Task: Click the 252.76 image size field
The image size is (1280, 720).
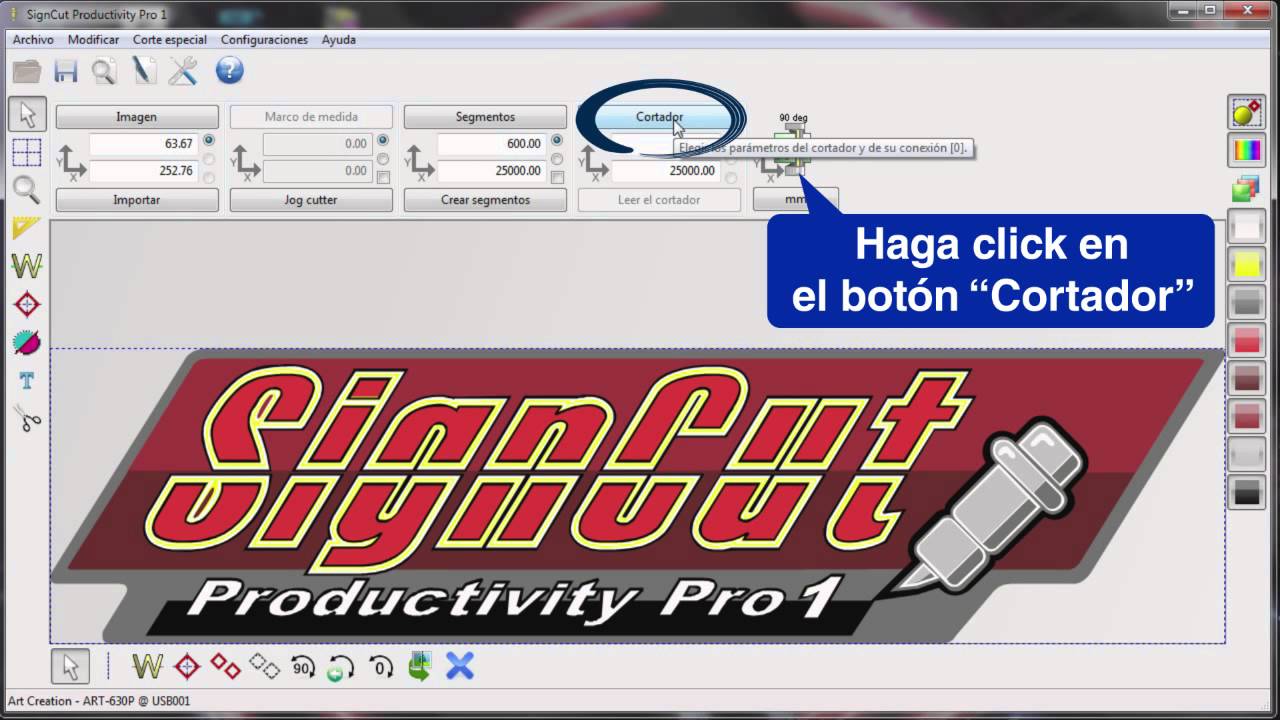Action: pos(144,171)
